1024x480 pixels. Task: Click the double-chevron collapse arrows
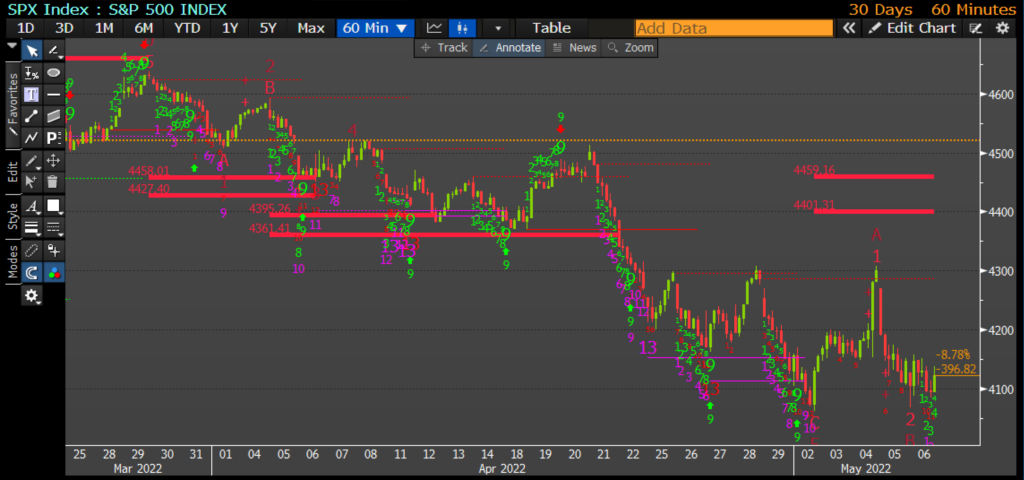(x=849, y=28)
